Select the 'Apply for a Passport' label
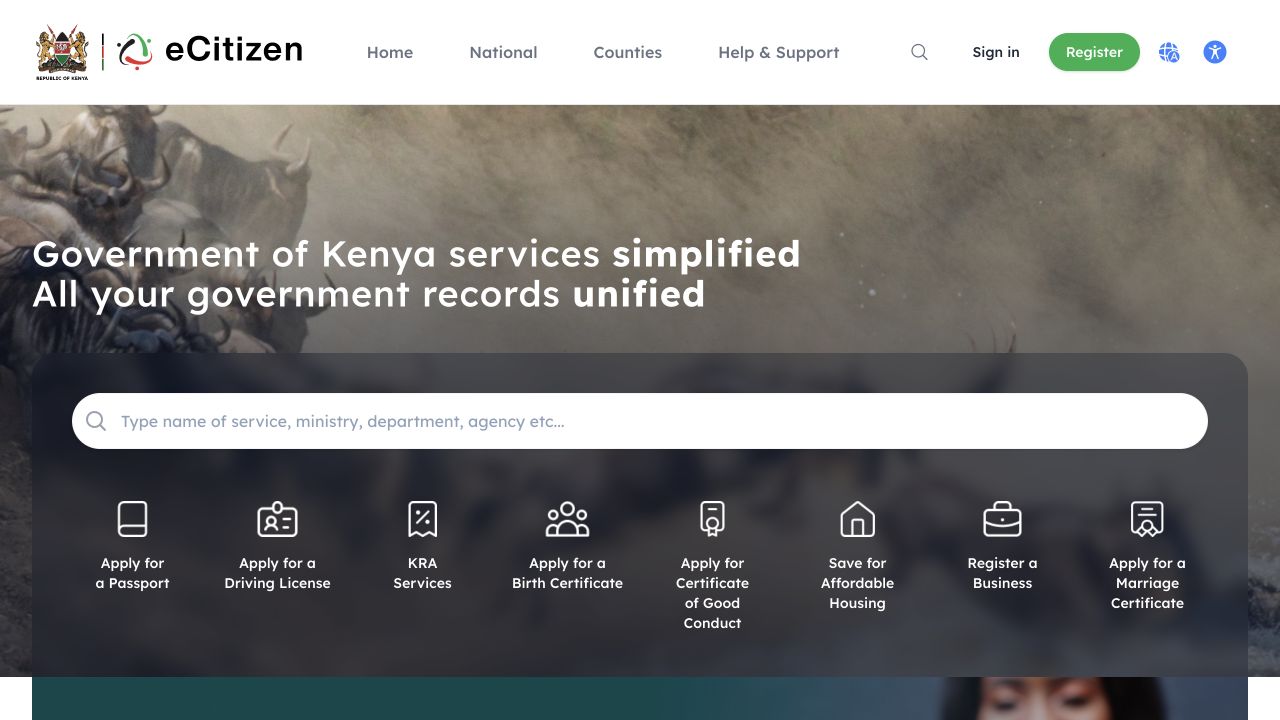 (x=132, y=573)
